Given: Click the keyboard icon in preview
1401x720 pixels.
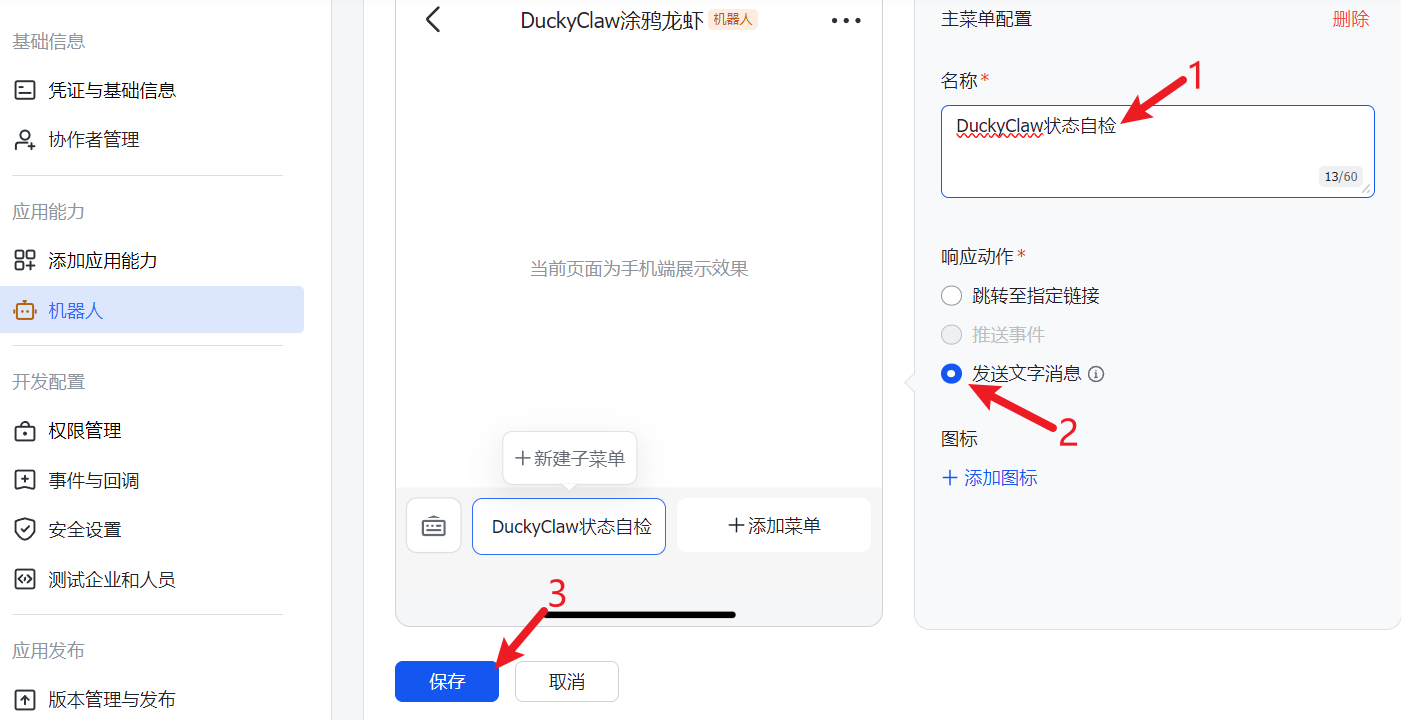Looking at the screenshot, I should (x=434, y=526).
